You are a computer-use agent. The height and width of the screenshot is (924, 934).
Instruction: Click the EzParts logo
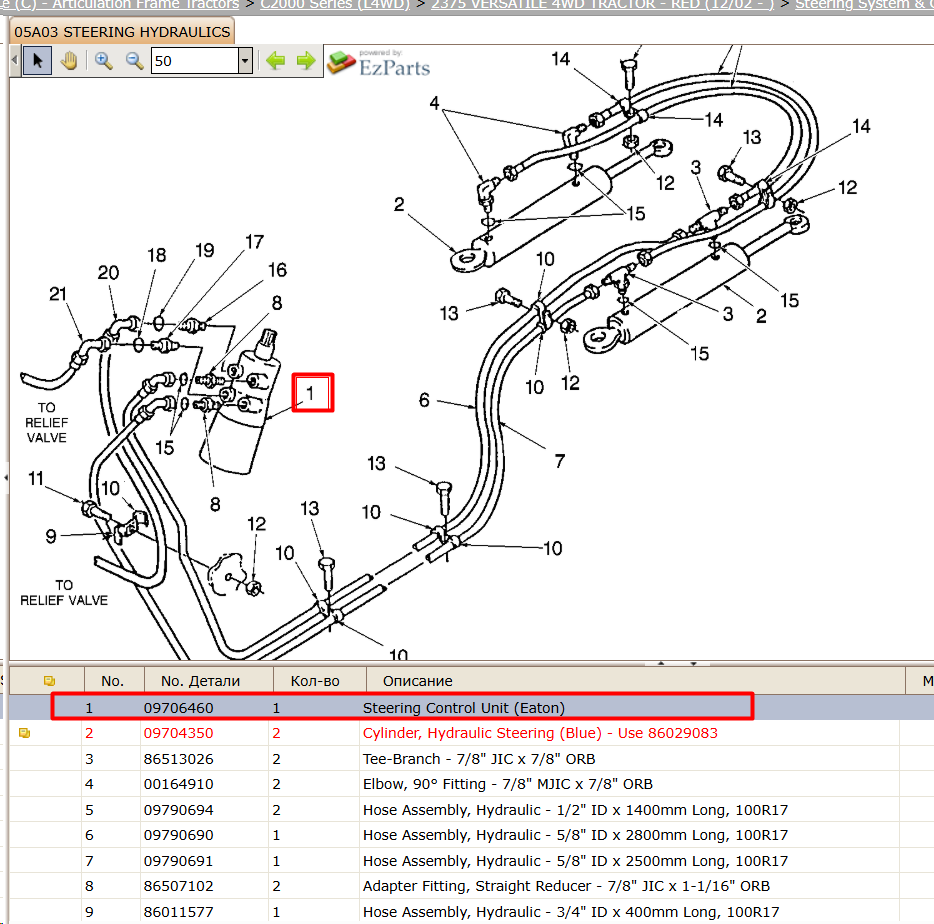point(379,63)
